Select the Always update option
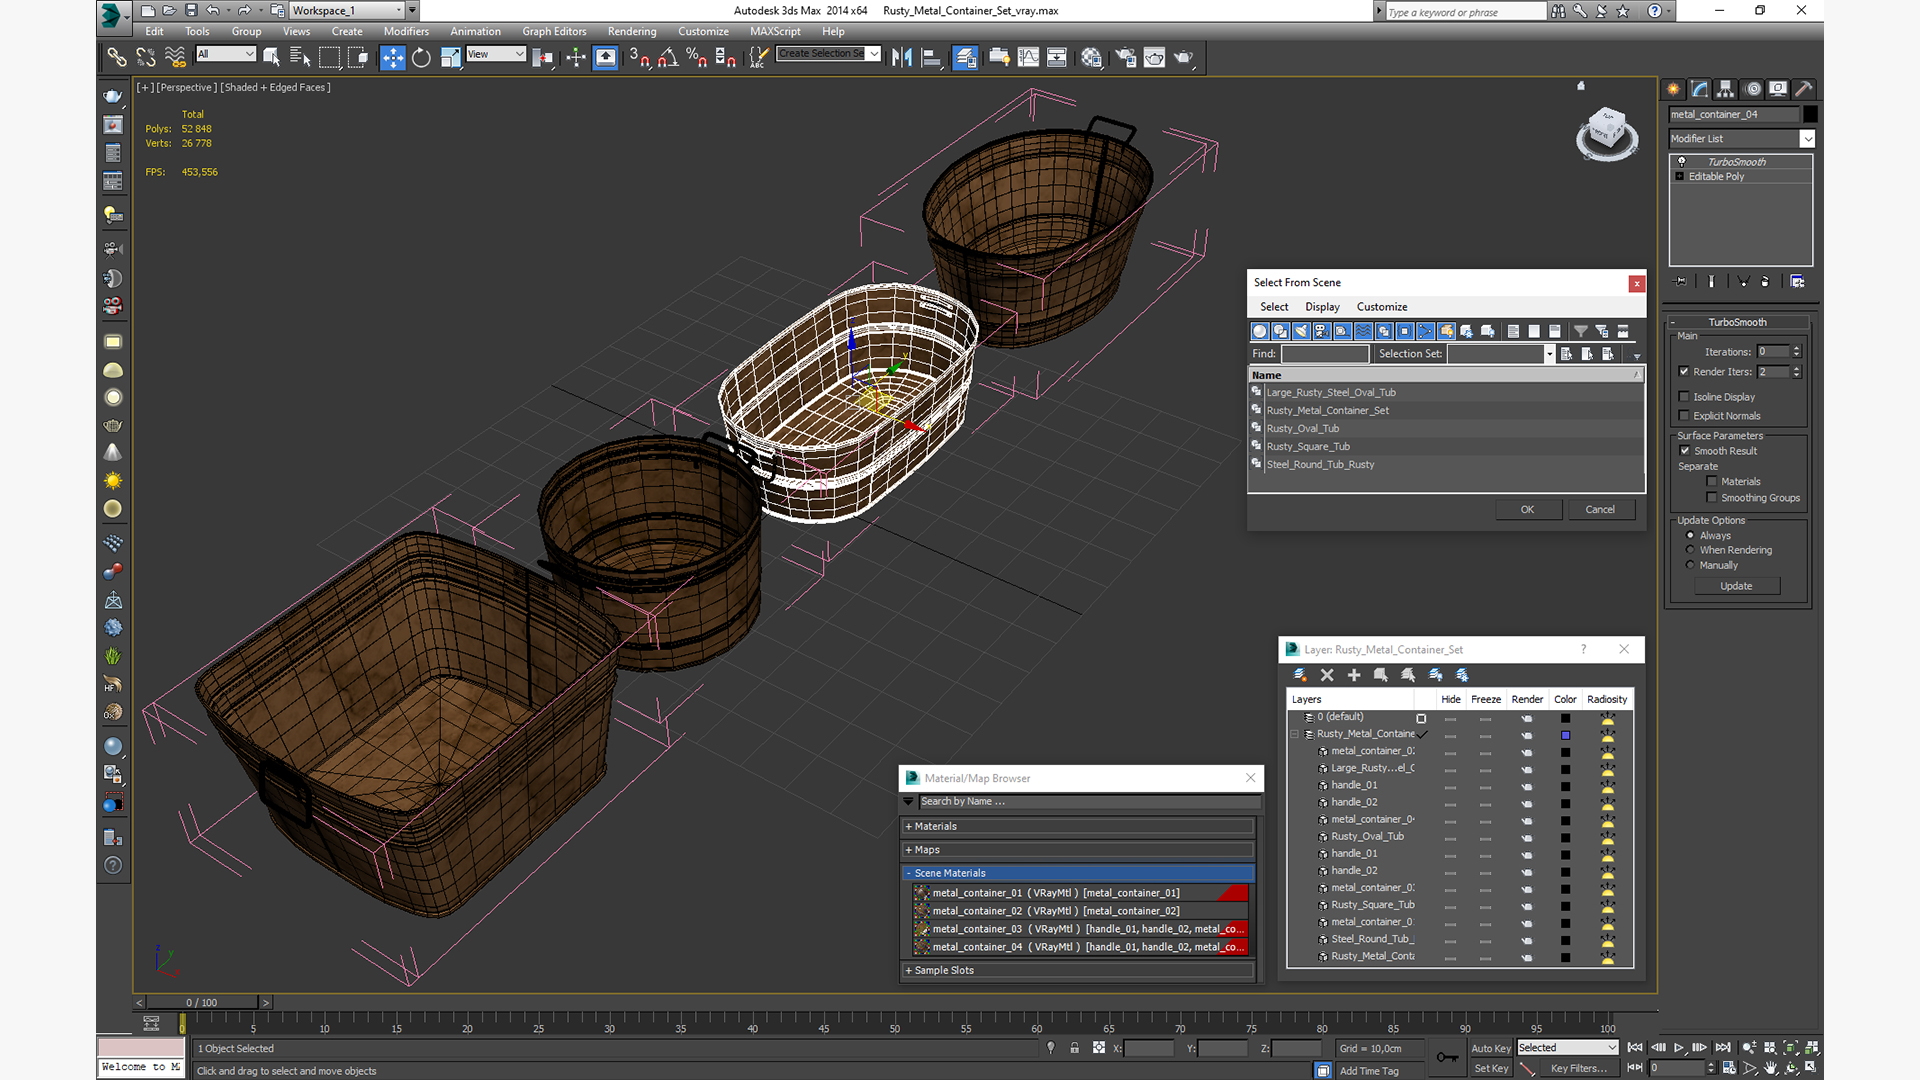 [x=1691, y=535]
